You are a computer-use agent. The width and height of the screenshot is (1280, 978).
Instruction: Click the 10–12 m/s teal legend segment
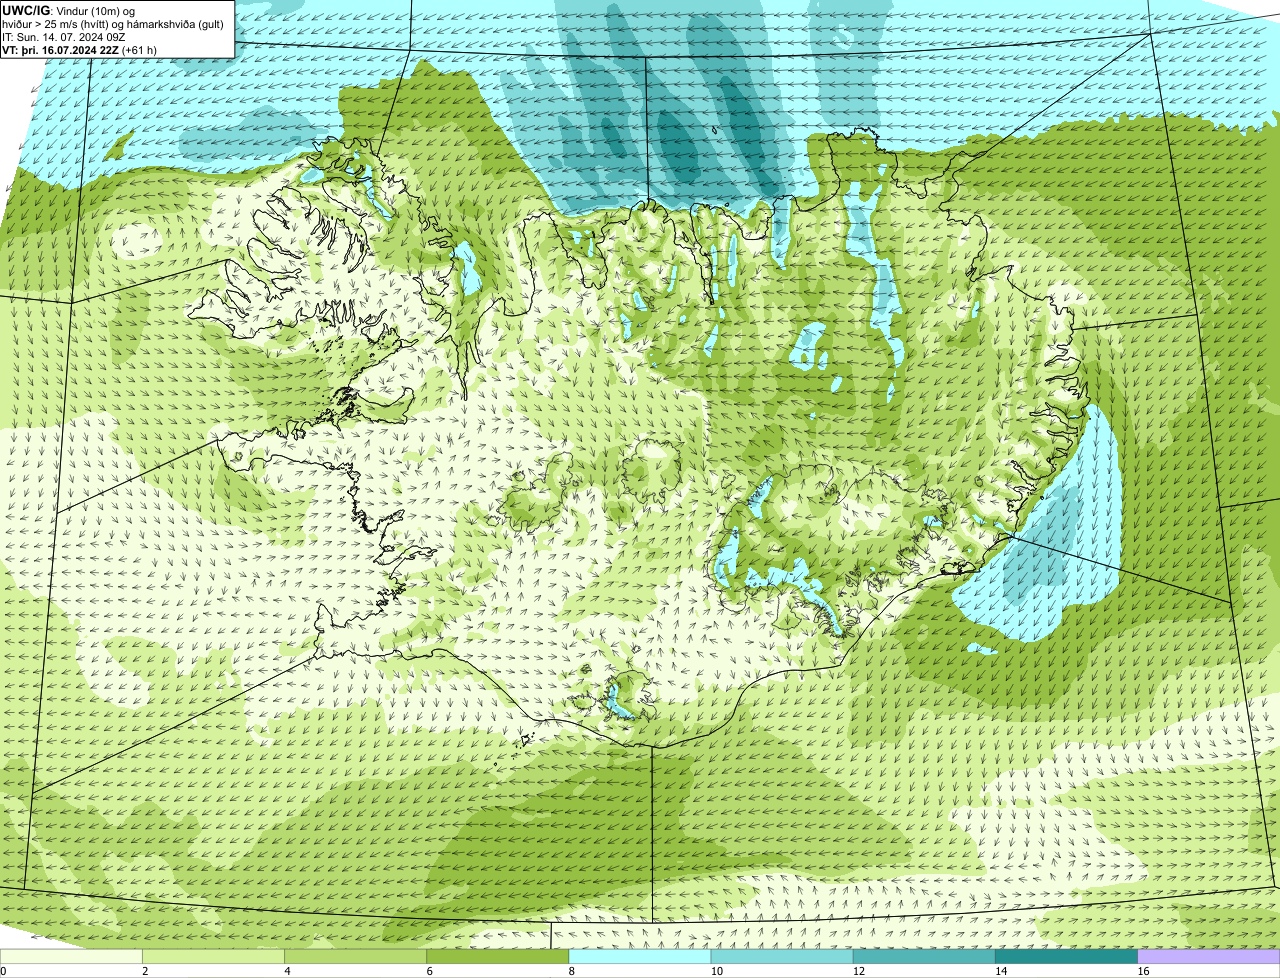pos(782,956)
